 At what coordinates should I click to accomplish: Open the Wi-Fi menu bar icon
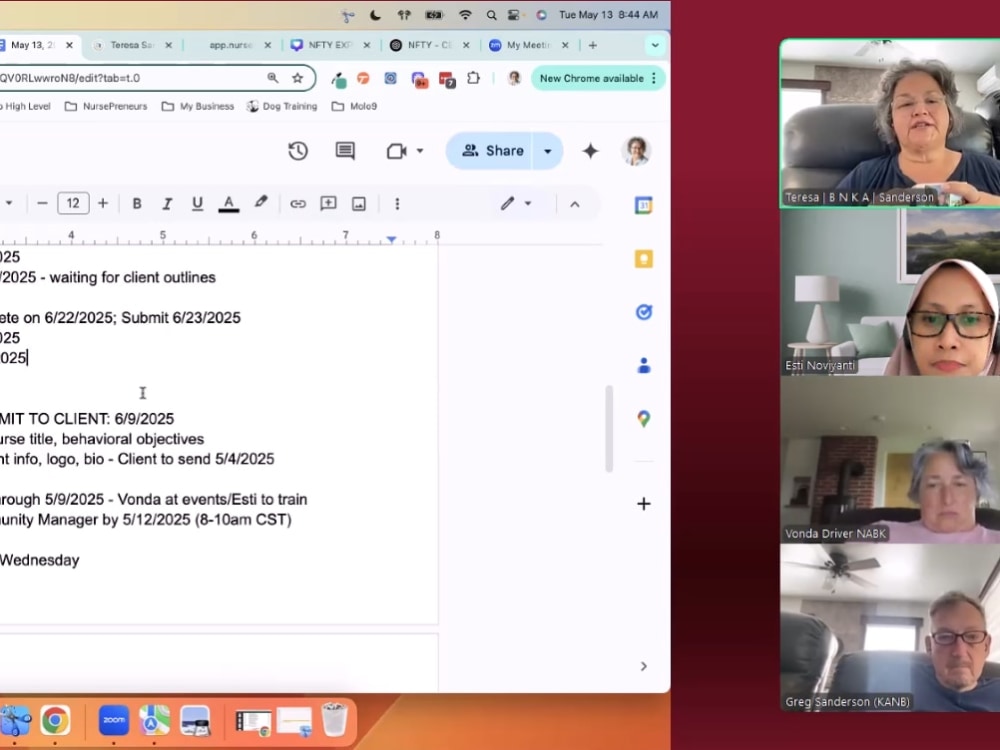click(x=466, y=15)
